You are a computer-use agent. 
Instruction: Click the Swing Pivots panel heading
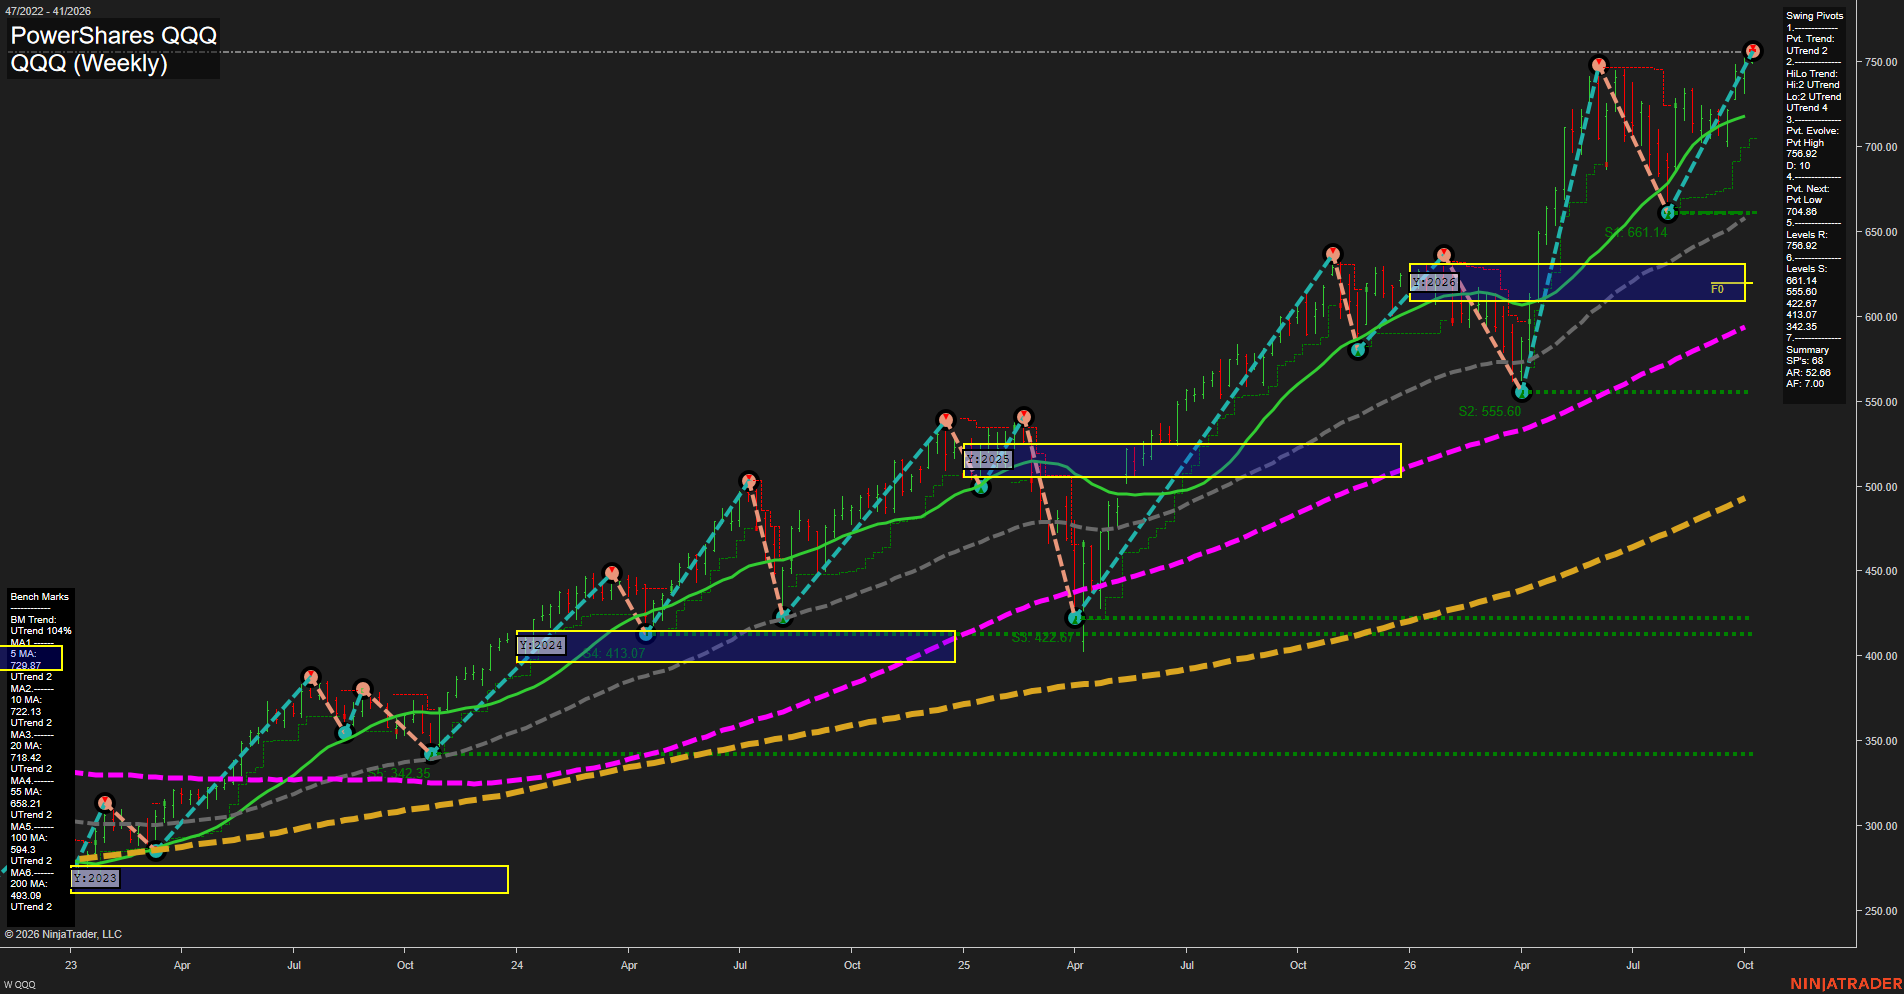(x=1814, y=16)
